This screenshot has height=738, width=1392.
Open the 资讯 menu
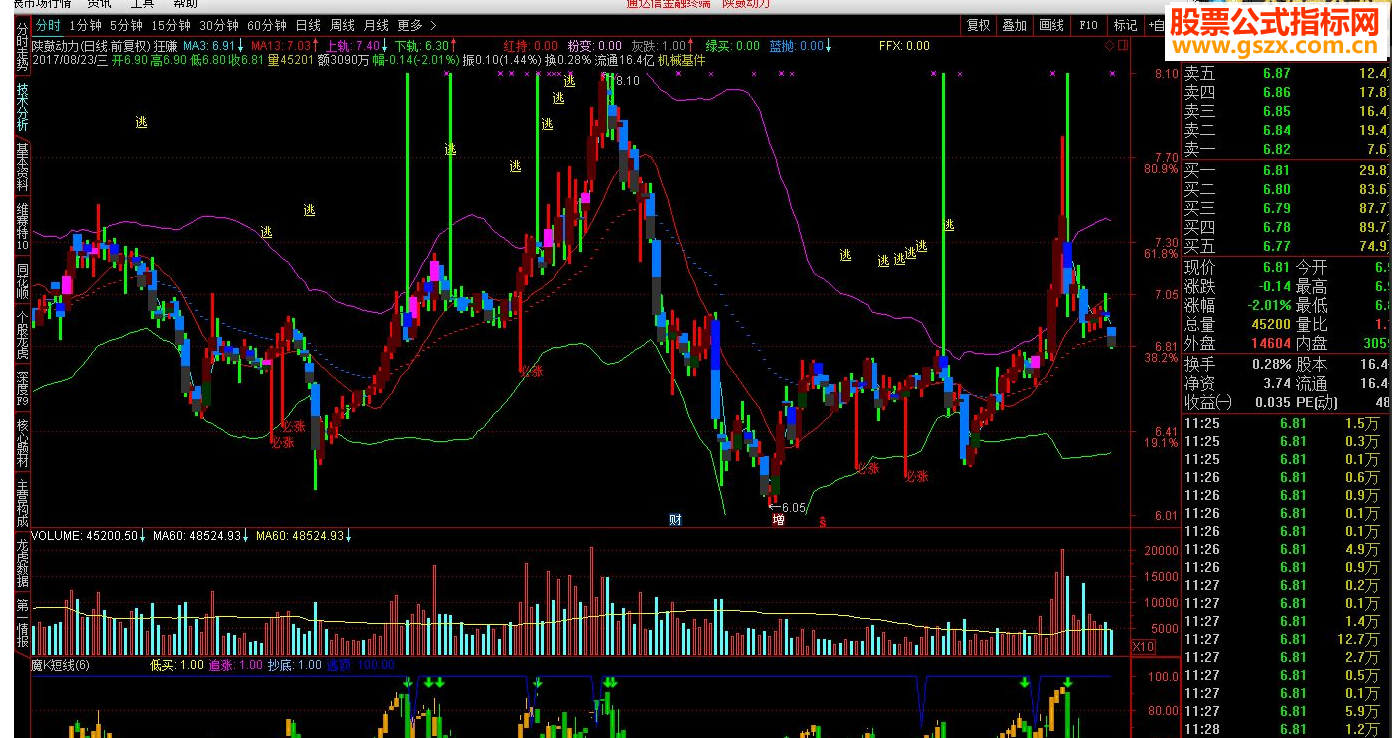98,4
